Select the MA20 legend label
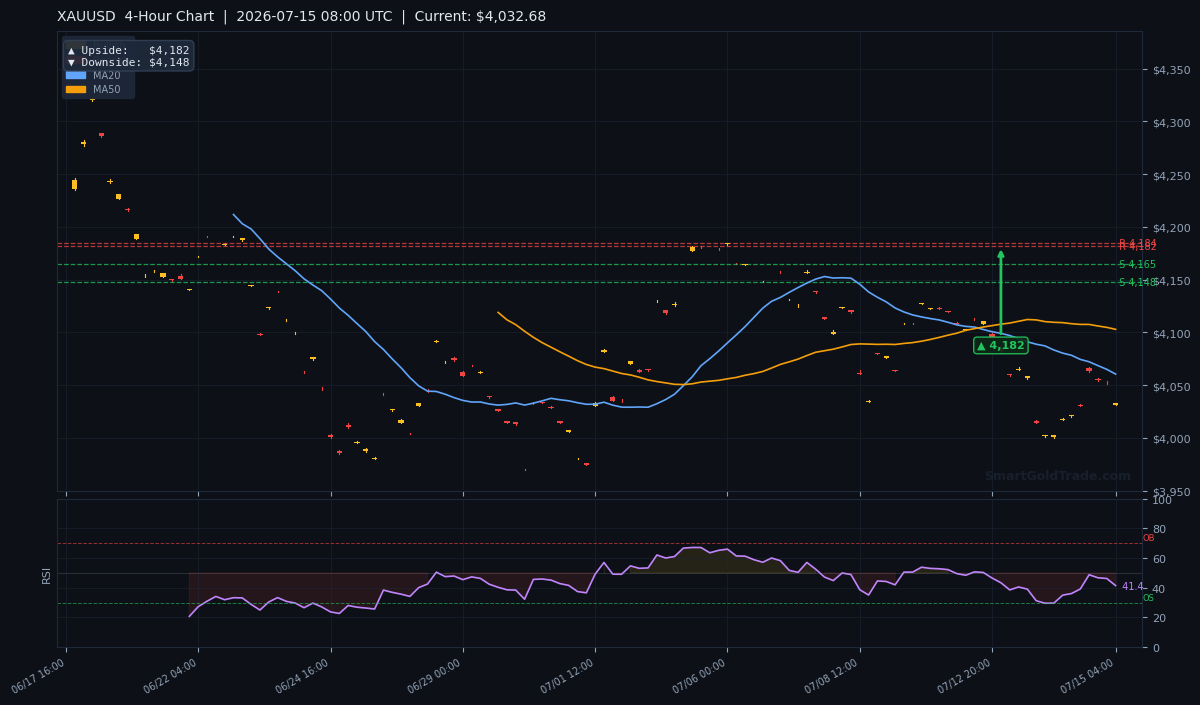Image resolution: width=1200 pixels, height=705 pixels. [x=107, y=75]
